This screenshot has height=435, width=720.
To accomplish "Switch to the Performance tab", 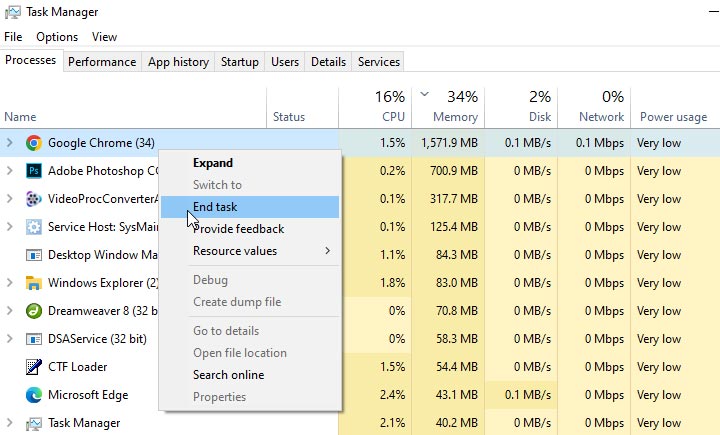I will [102, 62].
